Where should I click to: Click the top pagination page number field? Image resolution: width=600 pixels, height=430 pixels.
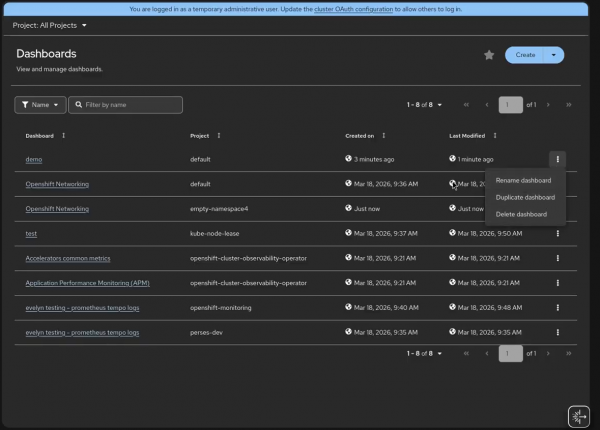point(510,105)
